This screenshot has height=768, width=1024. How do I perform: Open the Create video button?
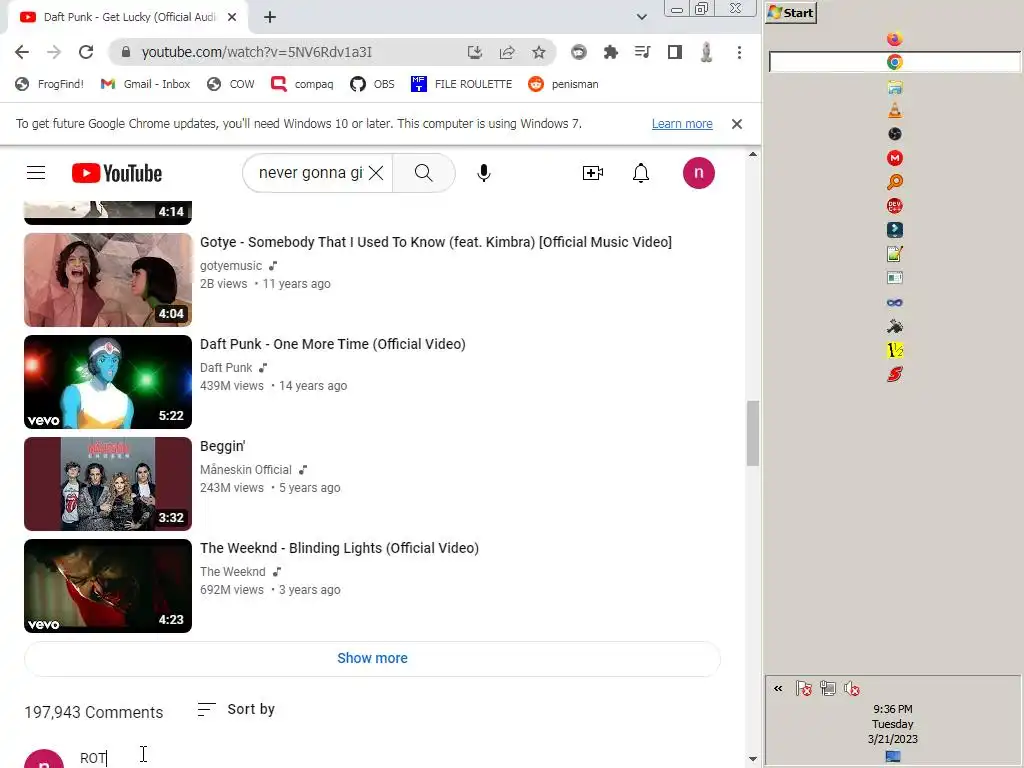coord(592,173)
